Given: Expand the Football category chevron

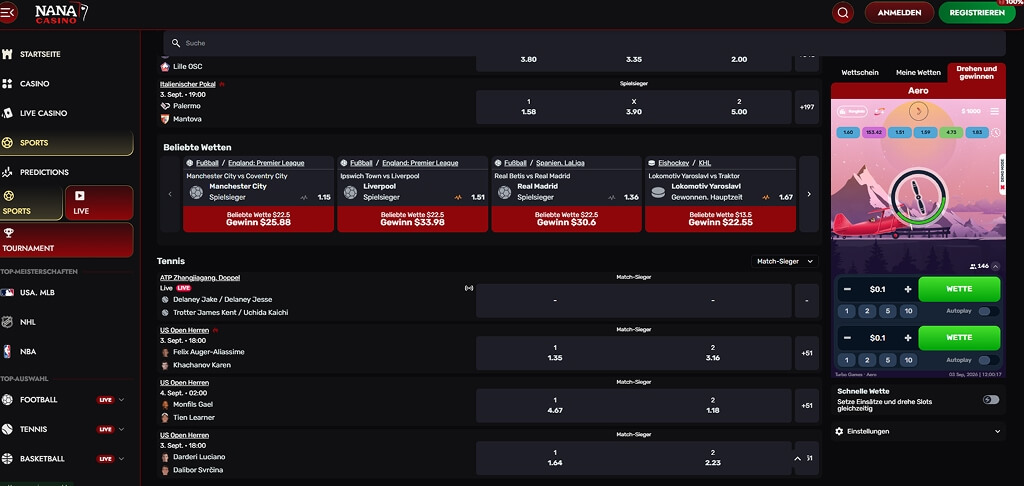Looking at the screenshot, I should point(121,400).
